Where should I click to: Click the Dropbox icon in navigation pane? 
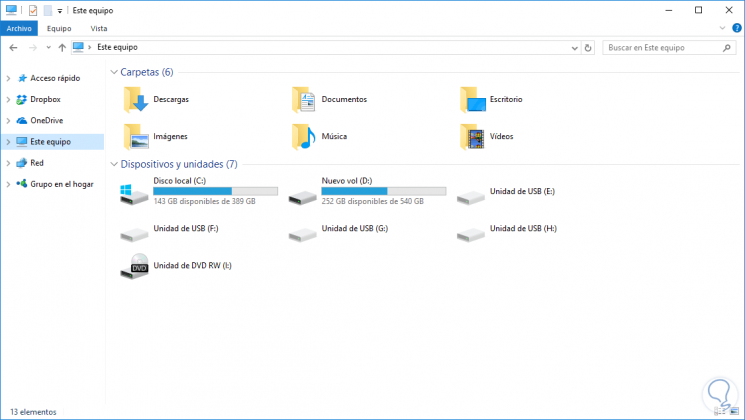(21, 99)
